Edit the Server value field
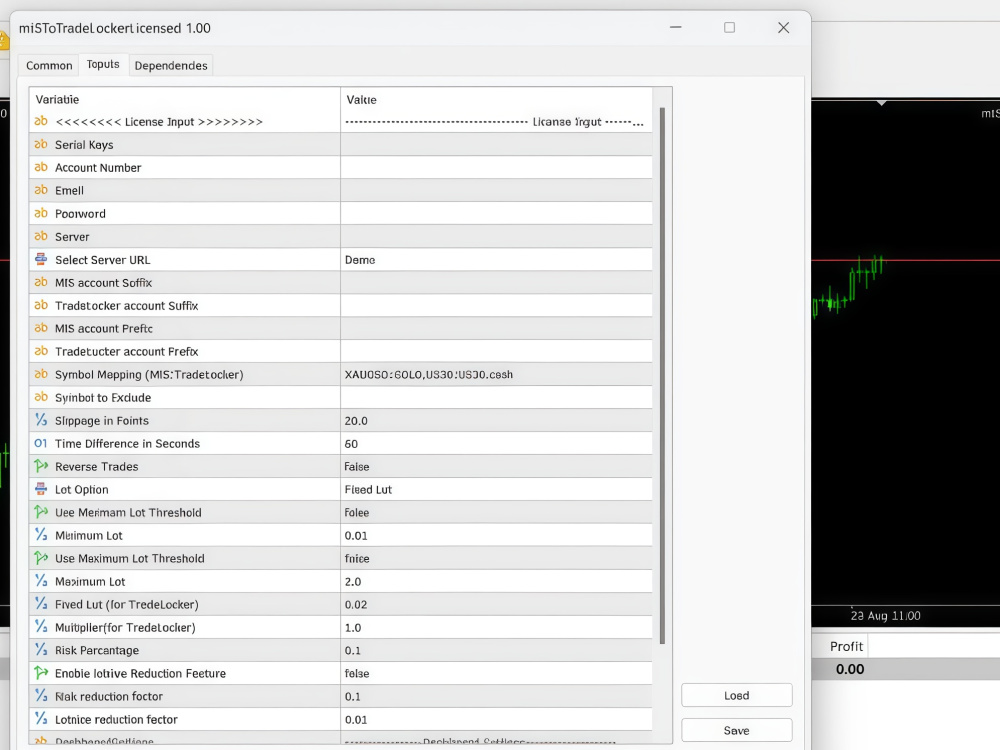 click(x=496, y=237)
